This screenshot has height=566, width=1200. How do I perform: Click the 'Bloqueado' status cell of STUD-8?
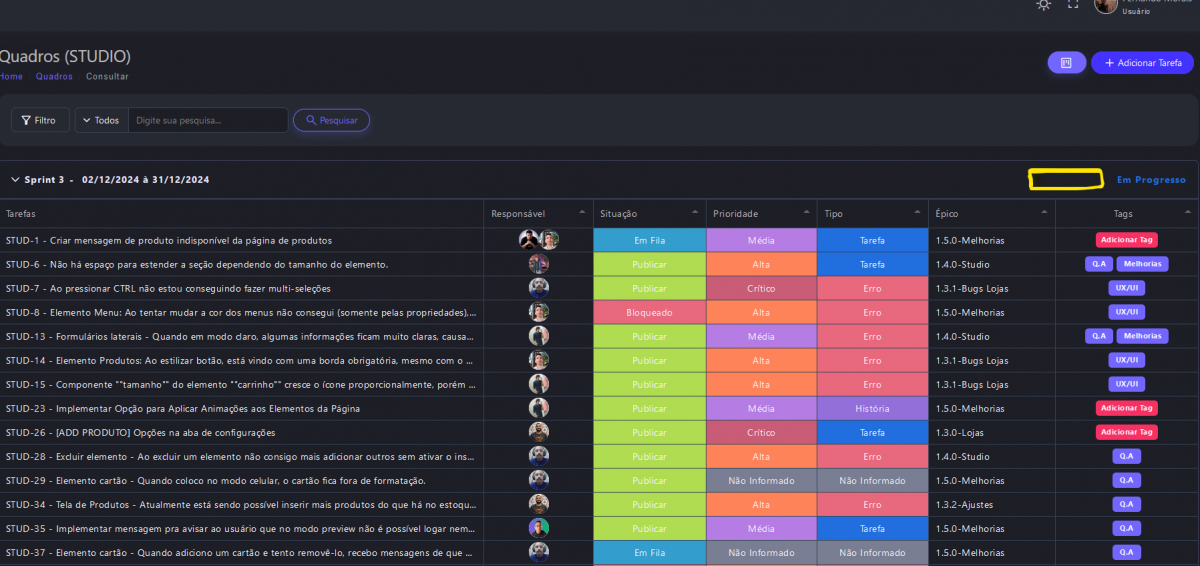coord(649,312)
